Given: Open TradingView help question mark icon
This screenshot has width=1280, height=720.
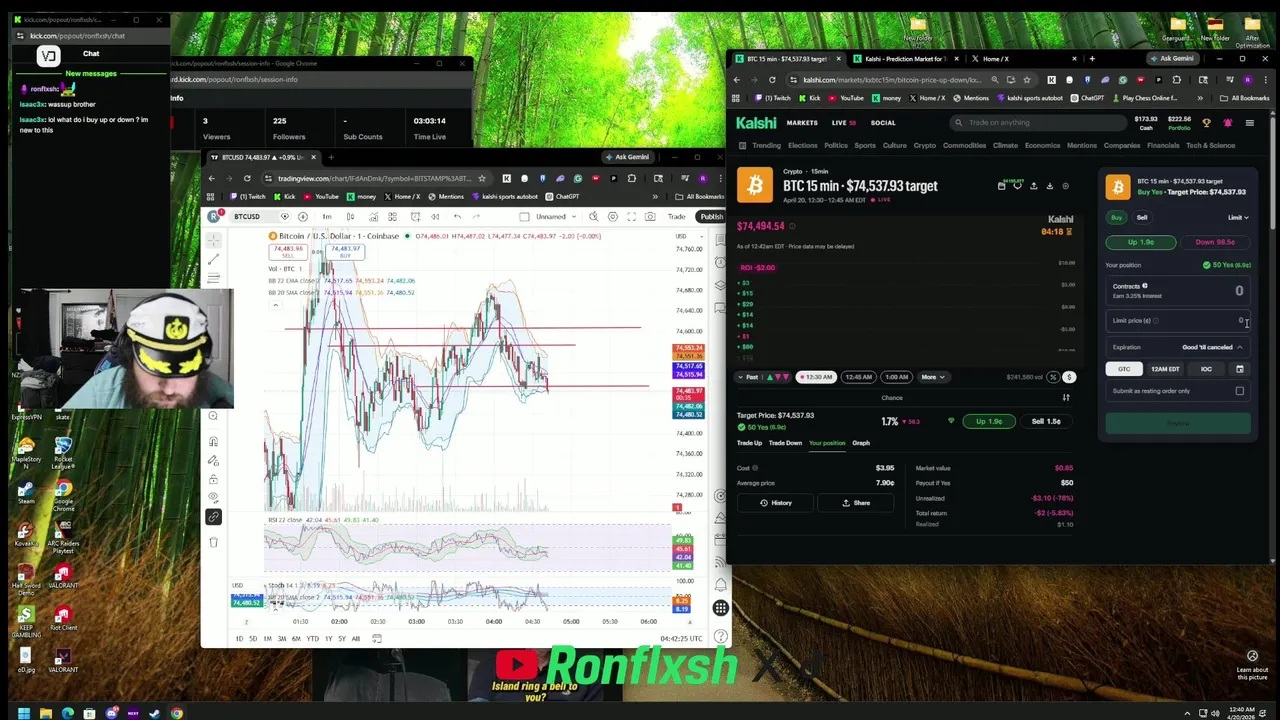Looking at the screenshot, I should click(x=720, y=637).
